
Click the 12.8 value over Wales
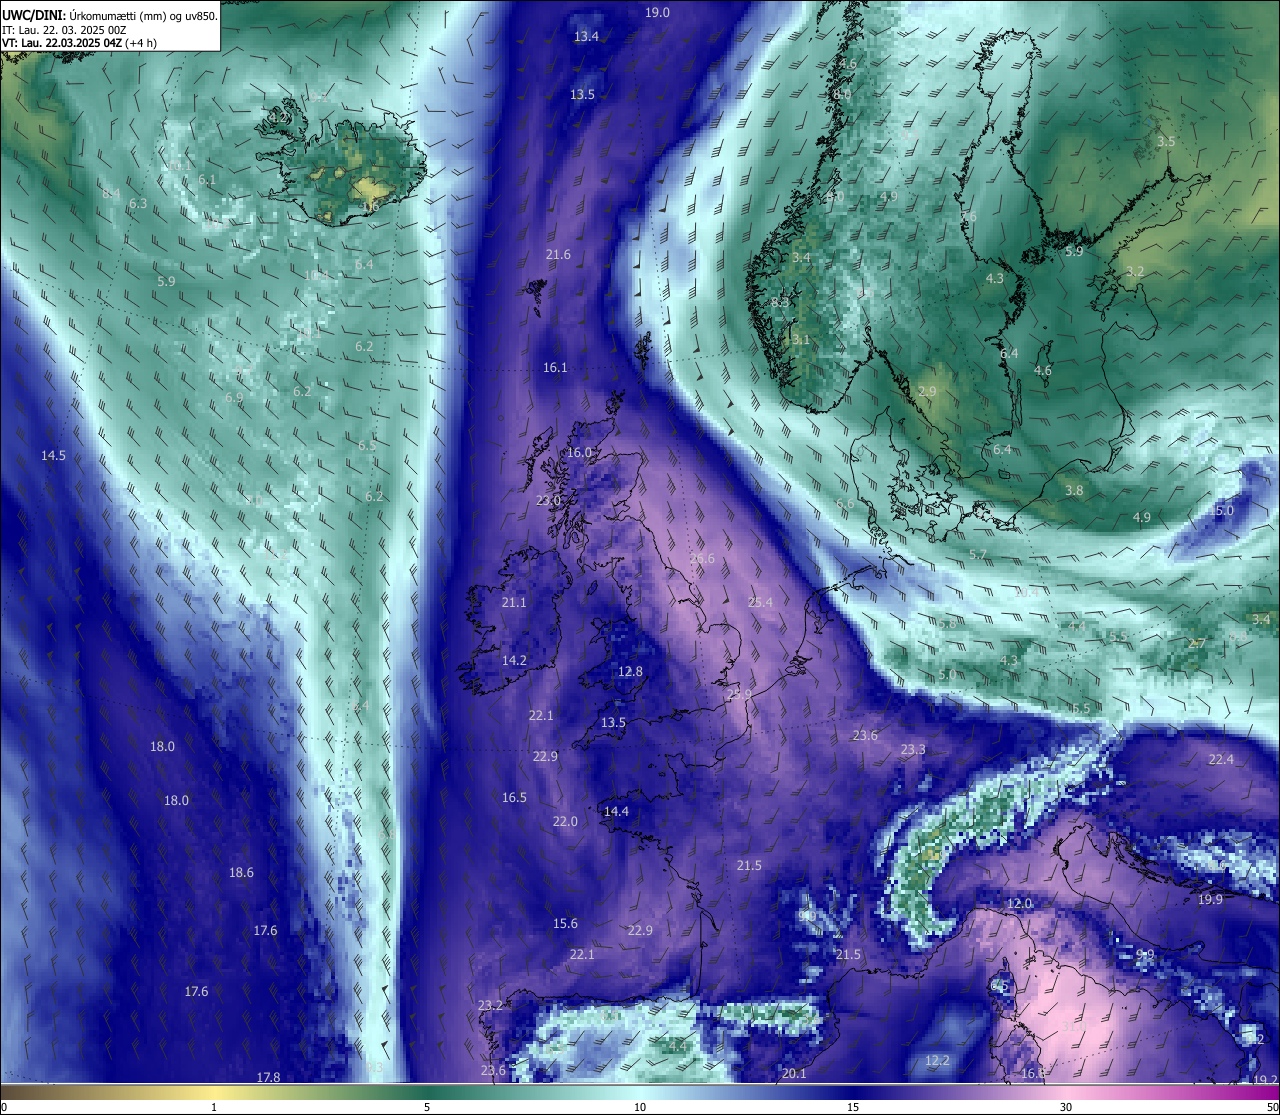pyautogui.click(x=630, y=672)
